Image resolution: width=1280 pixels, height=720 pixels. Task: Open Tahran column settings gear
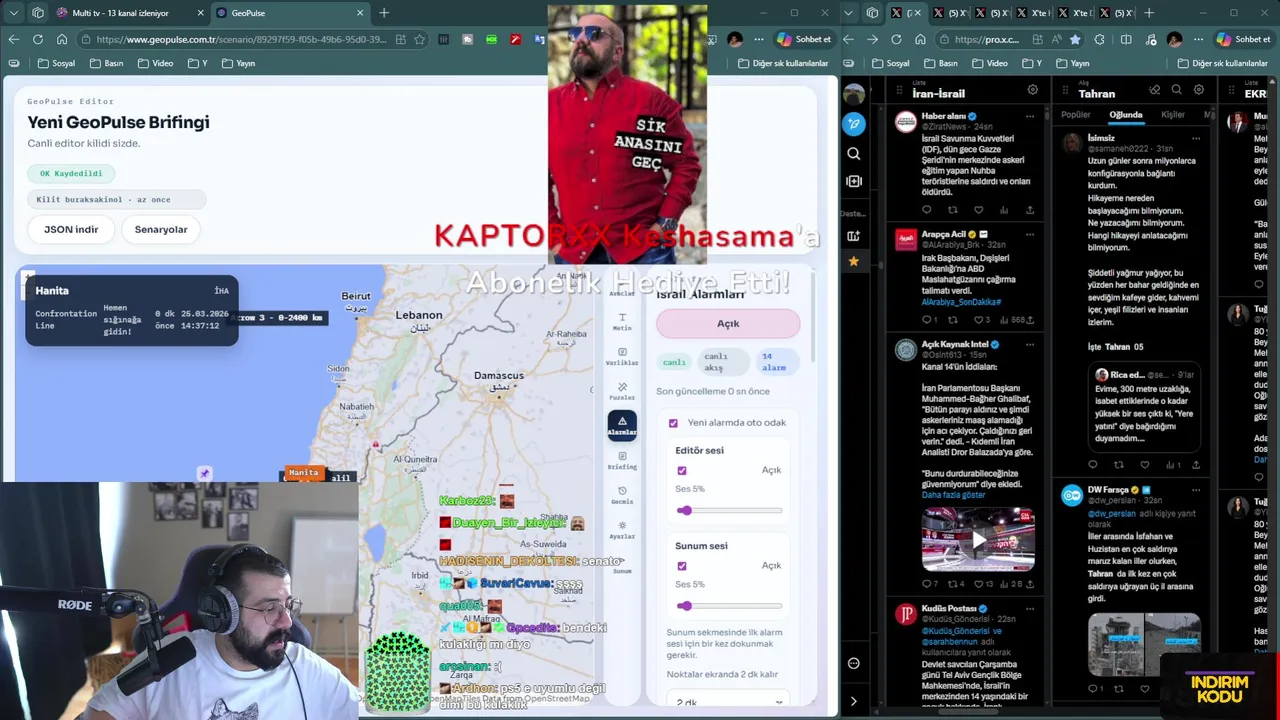pos(1198,90)
